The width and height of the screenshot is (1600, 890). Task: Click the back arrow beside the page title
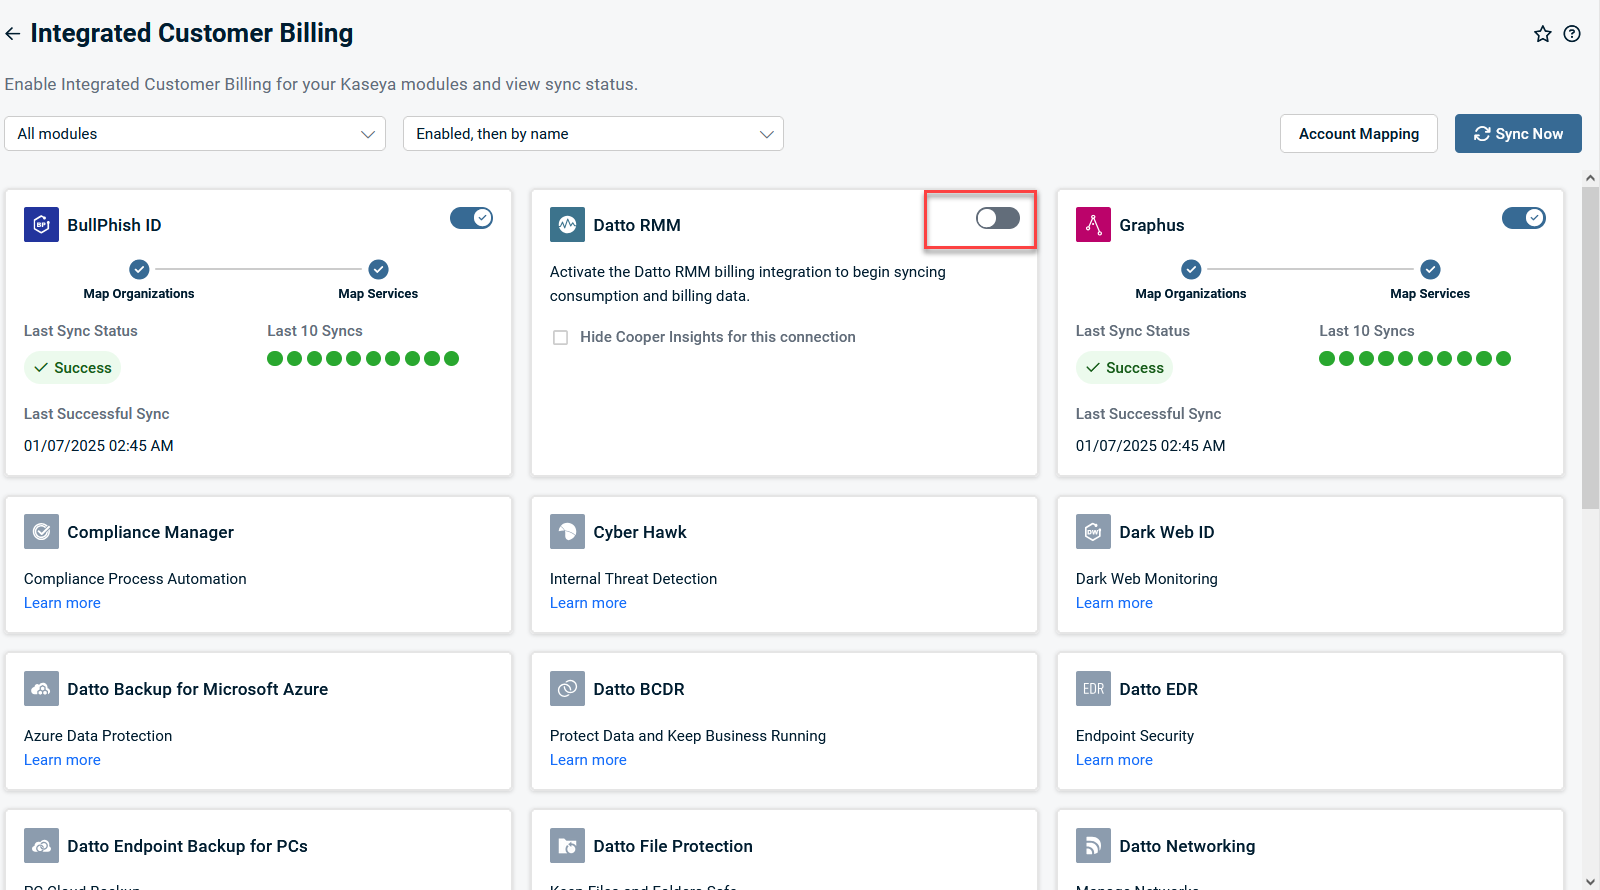click(13, 34)
